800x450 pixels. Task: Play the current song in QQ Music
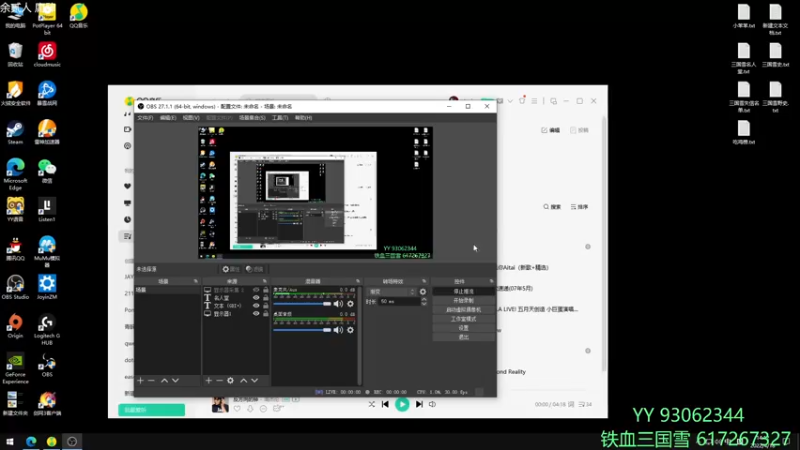pyautogui.click(x=402, y=404)
